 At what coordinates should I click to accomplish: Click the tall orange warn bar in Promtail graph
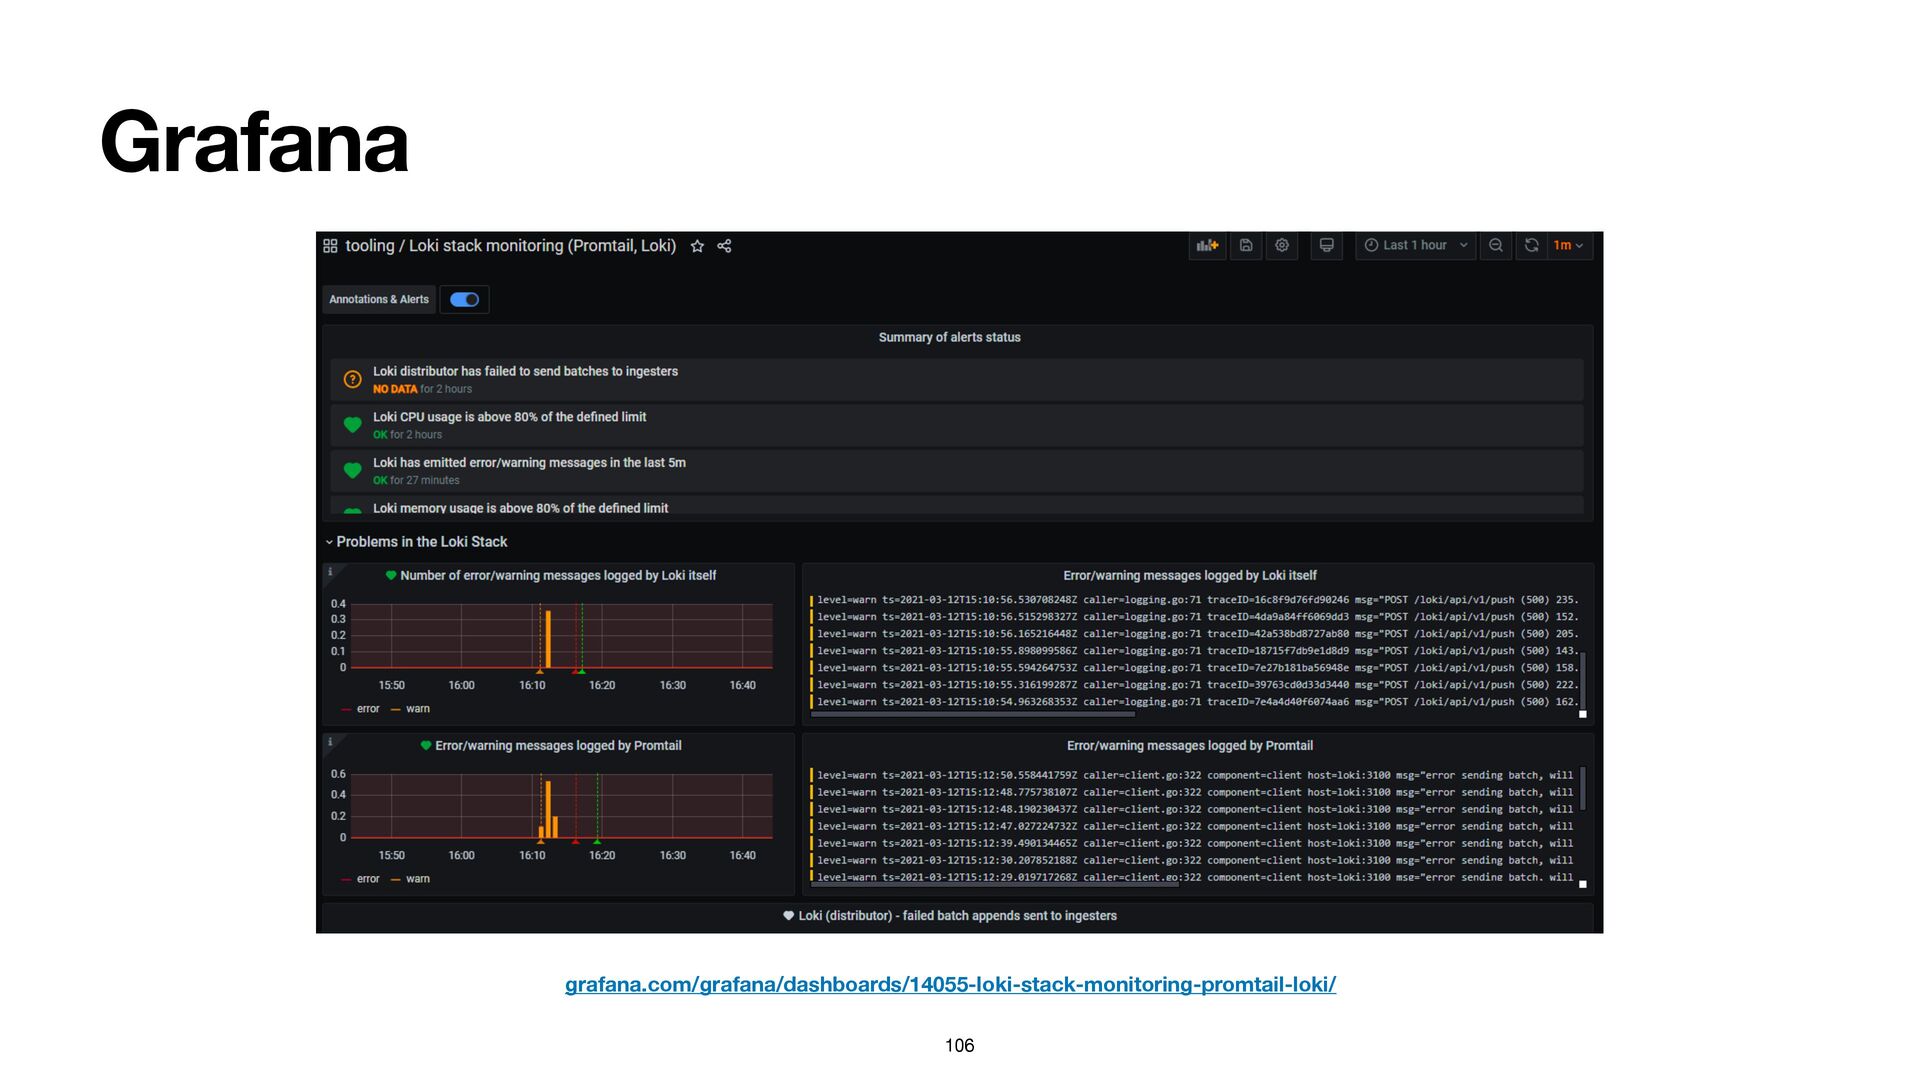tap(548, 809)
